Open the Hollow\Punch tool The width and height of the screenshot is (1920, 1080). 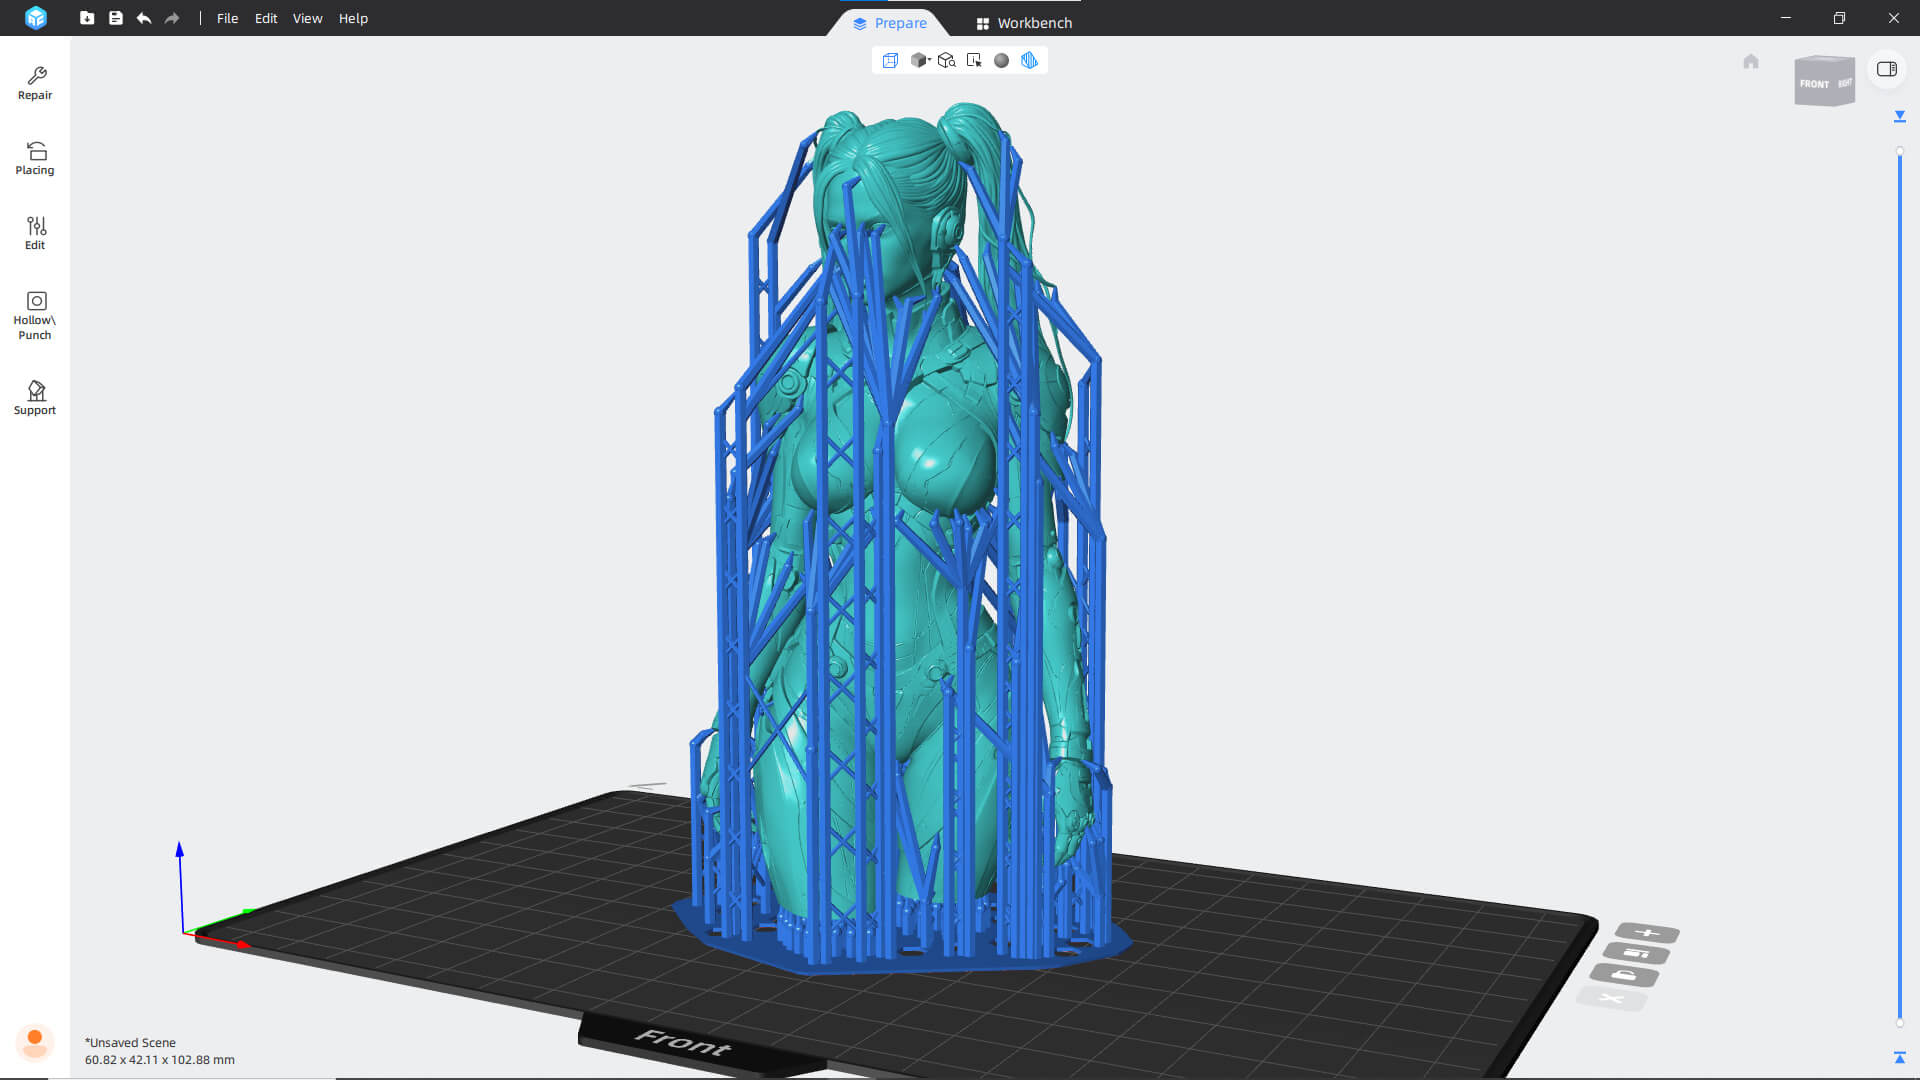pos(35,316)
